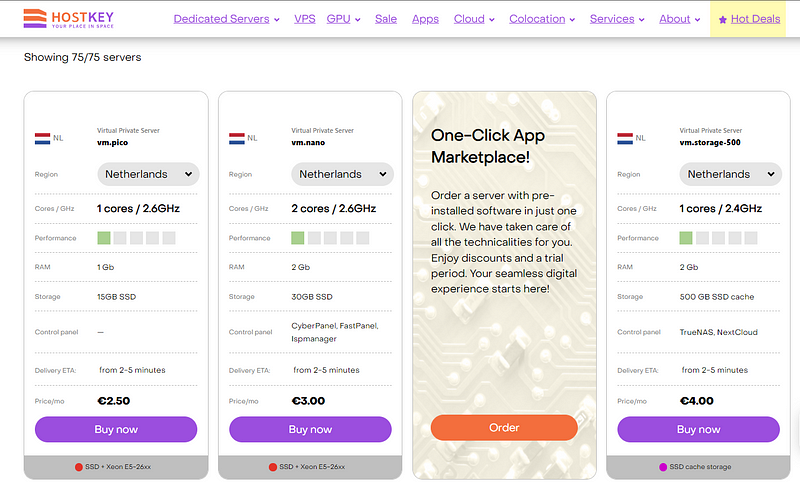Open the Apps link in navigation
Image resolution: width=800 pixels, height=486 pixels.
(x=425, y=19)
